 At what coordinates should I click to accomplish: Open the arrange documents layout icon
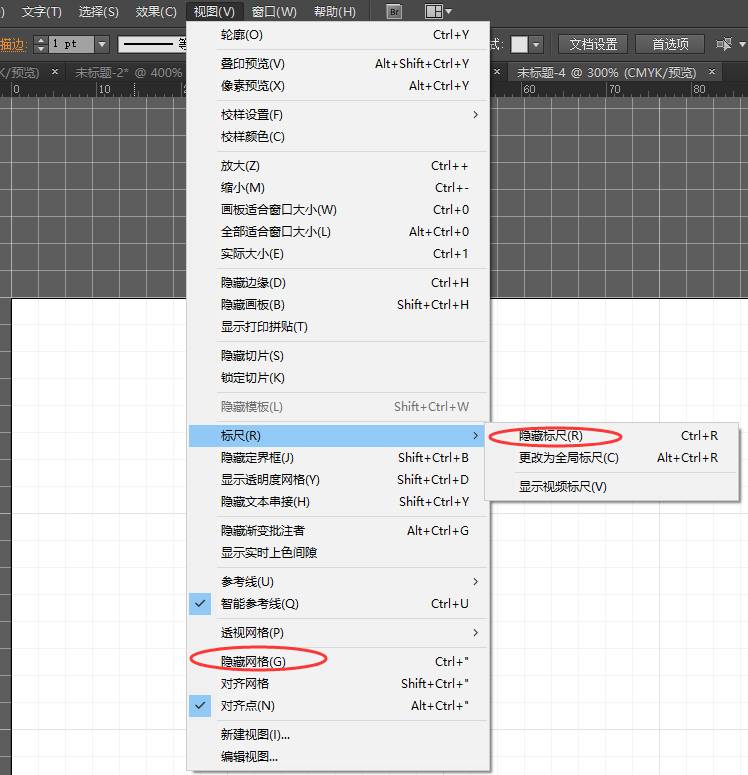coord(434,11)
